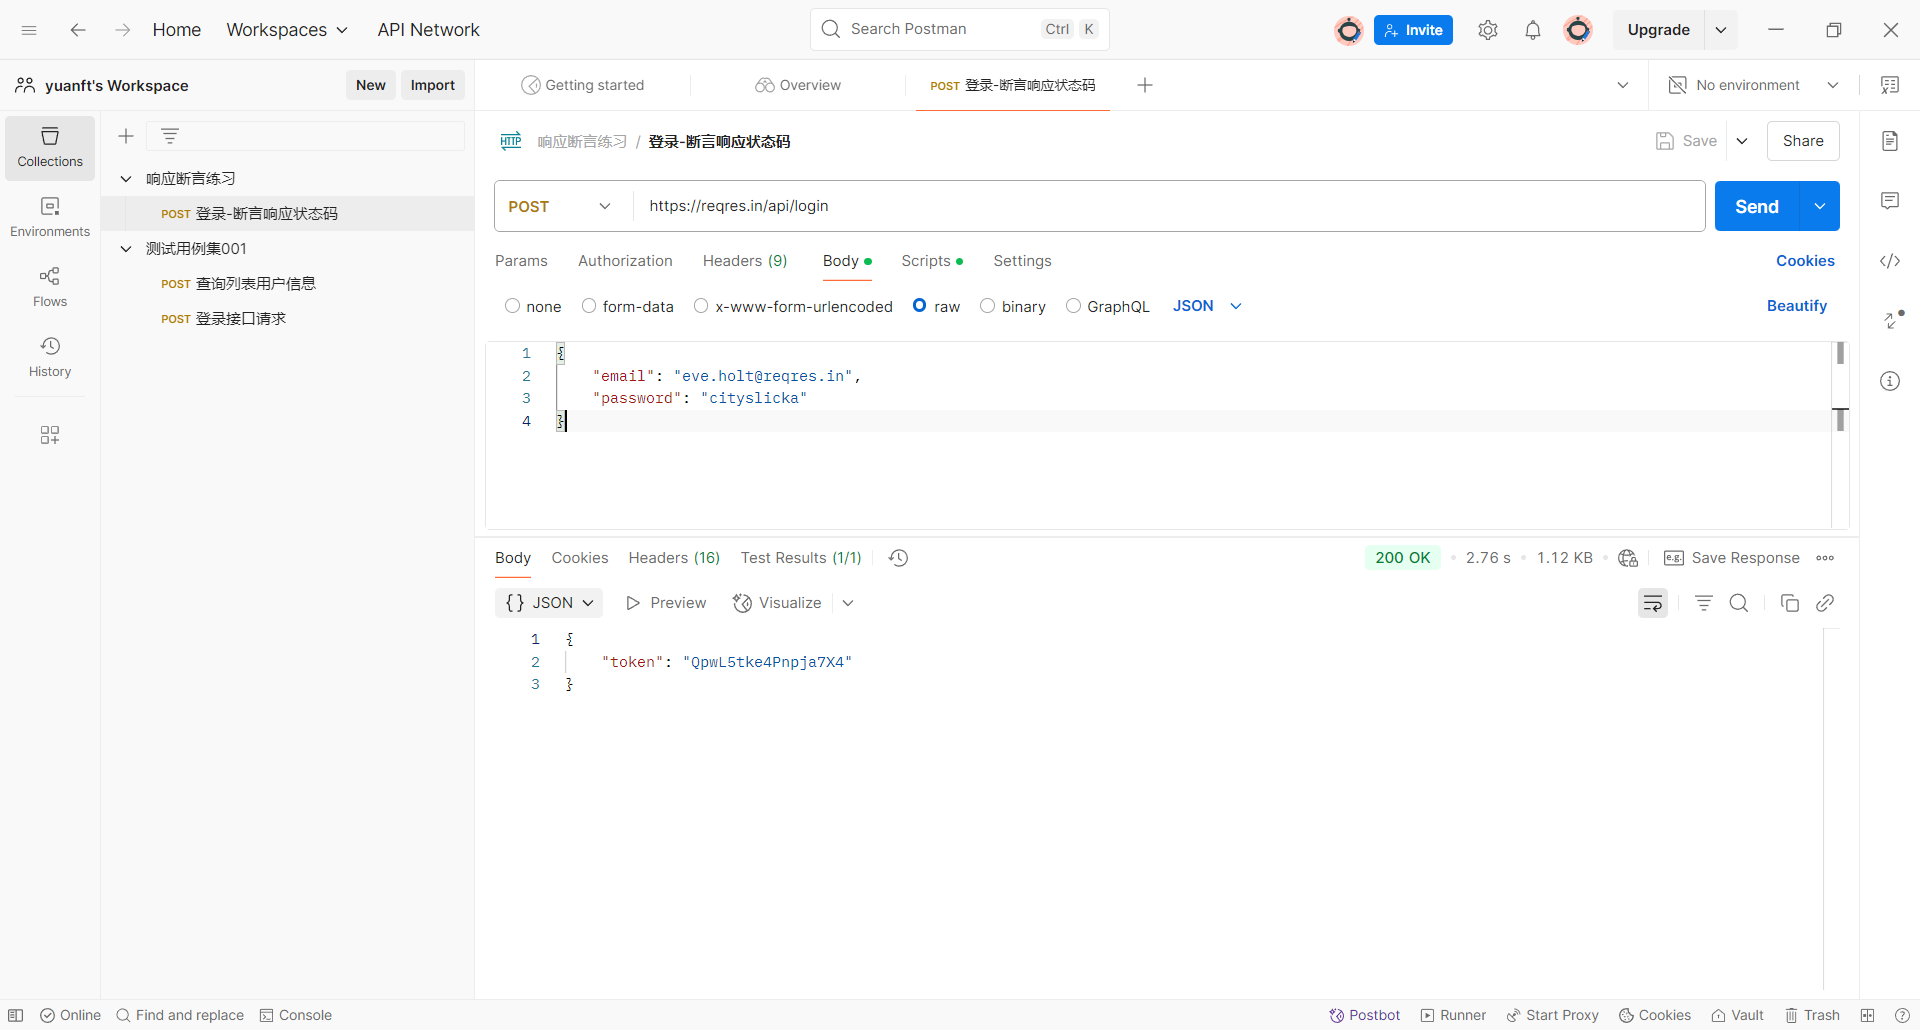
Task: Click the filter icon in collections list
Action: point(170,136)
